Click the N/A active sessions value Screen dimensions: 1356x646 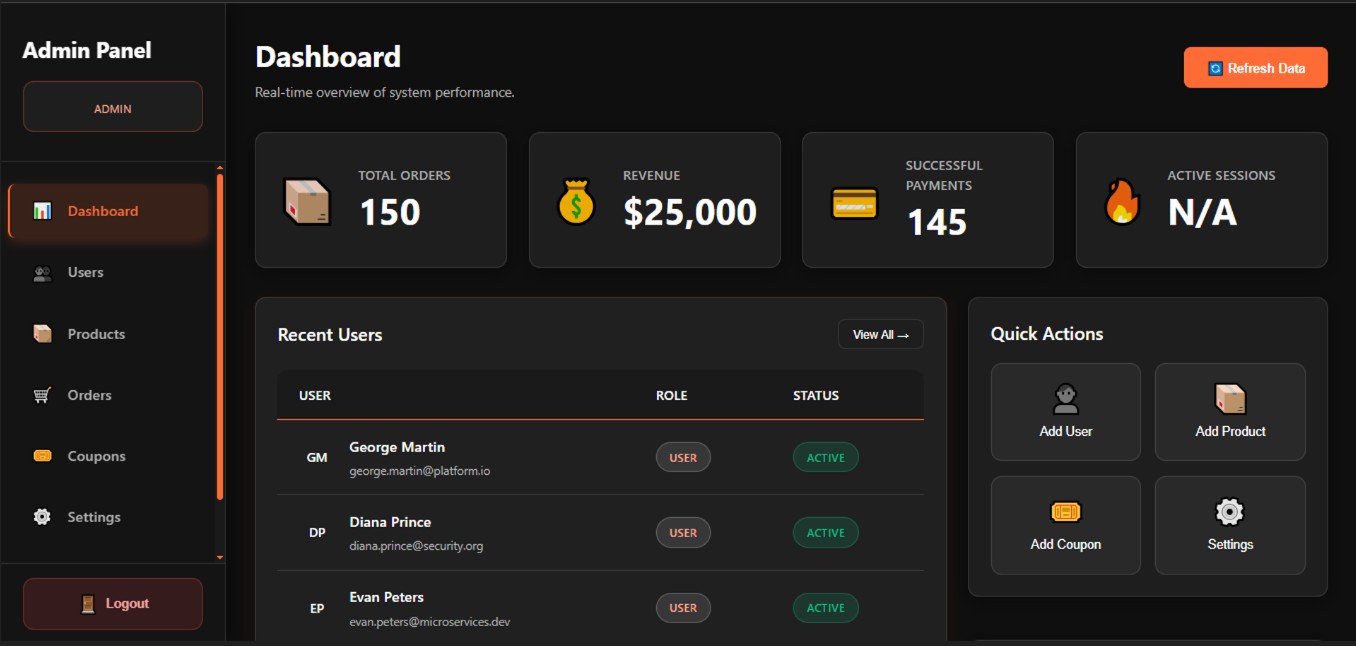(x=1202, y=212)
